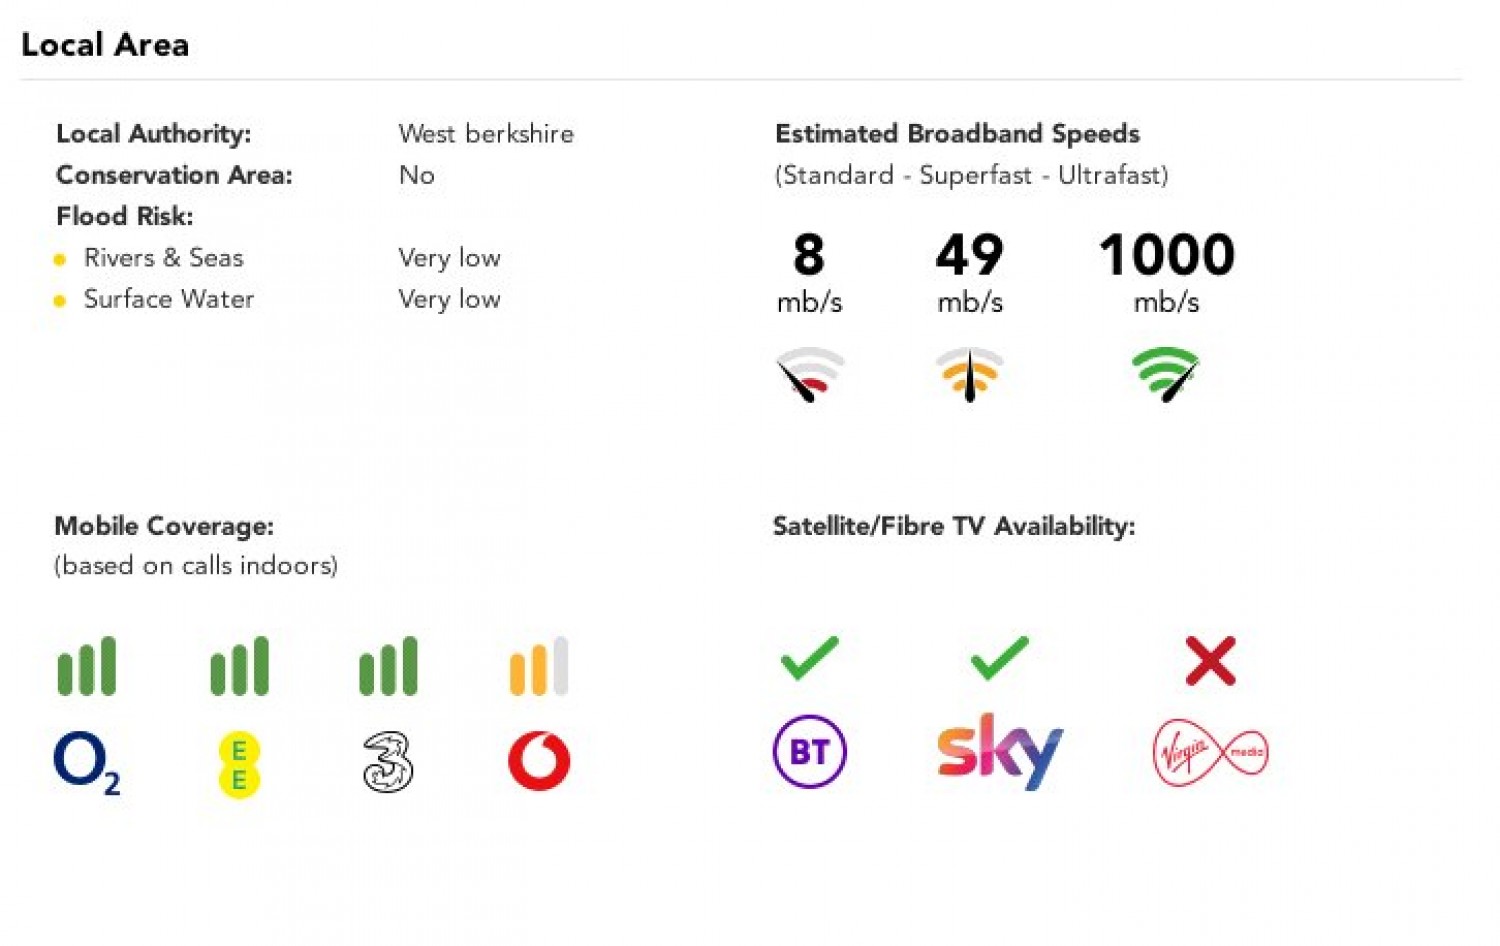This screenshot has height=946, width=1500.
Task: Click the West berkshire authority text
Action: click(x=486, y=134)
